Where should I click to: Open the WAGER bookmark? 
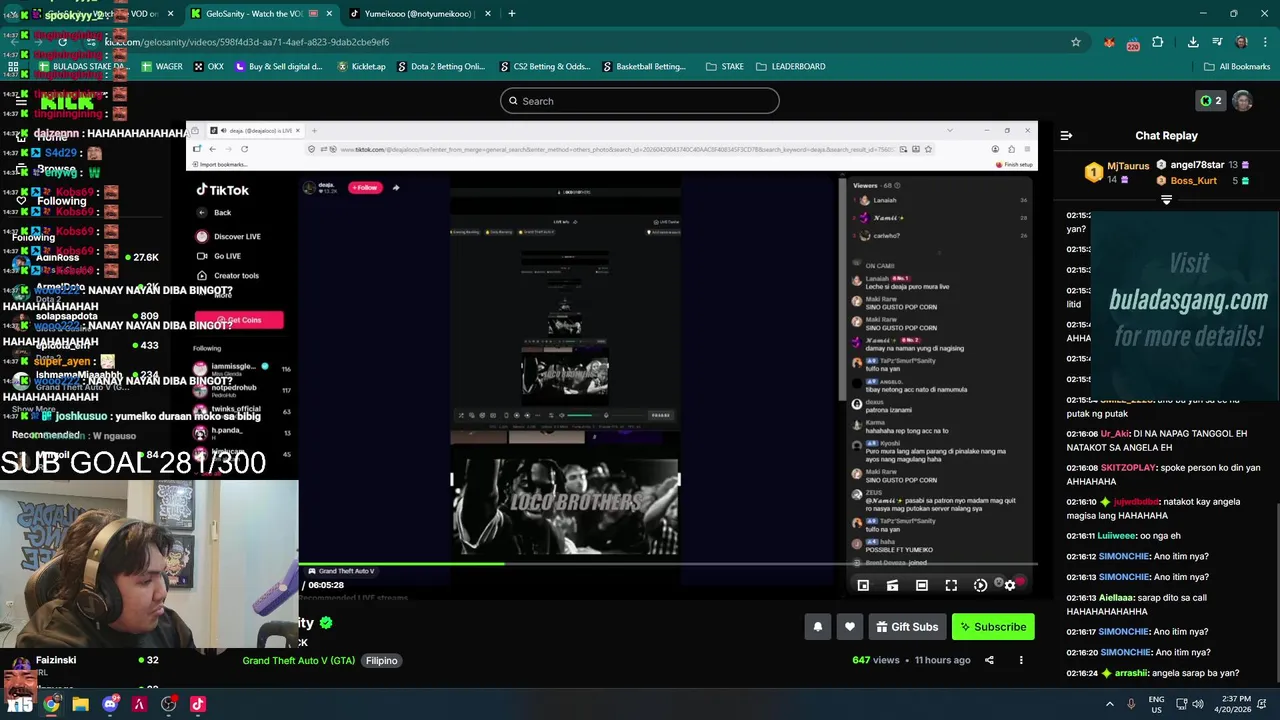(x=162, y=67)
